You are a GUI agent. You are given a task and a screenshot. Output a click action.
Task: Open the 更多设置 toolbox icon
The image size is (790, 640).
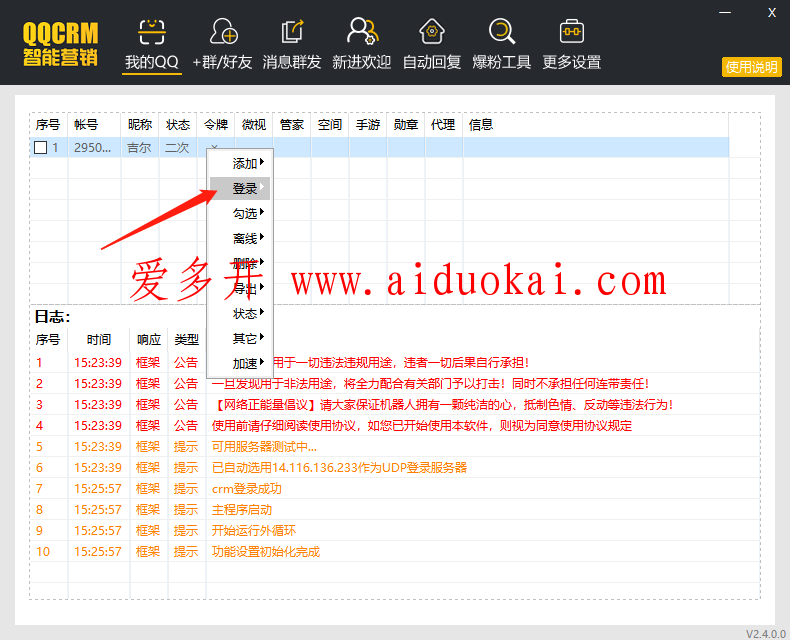tap(572, 32)
